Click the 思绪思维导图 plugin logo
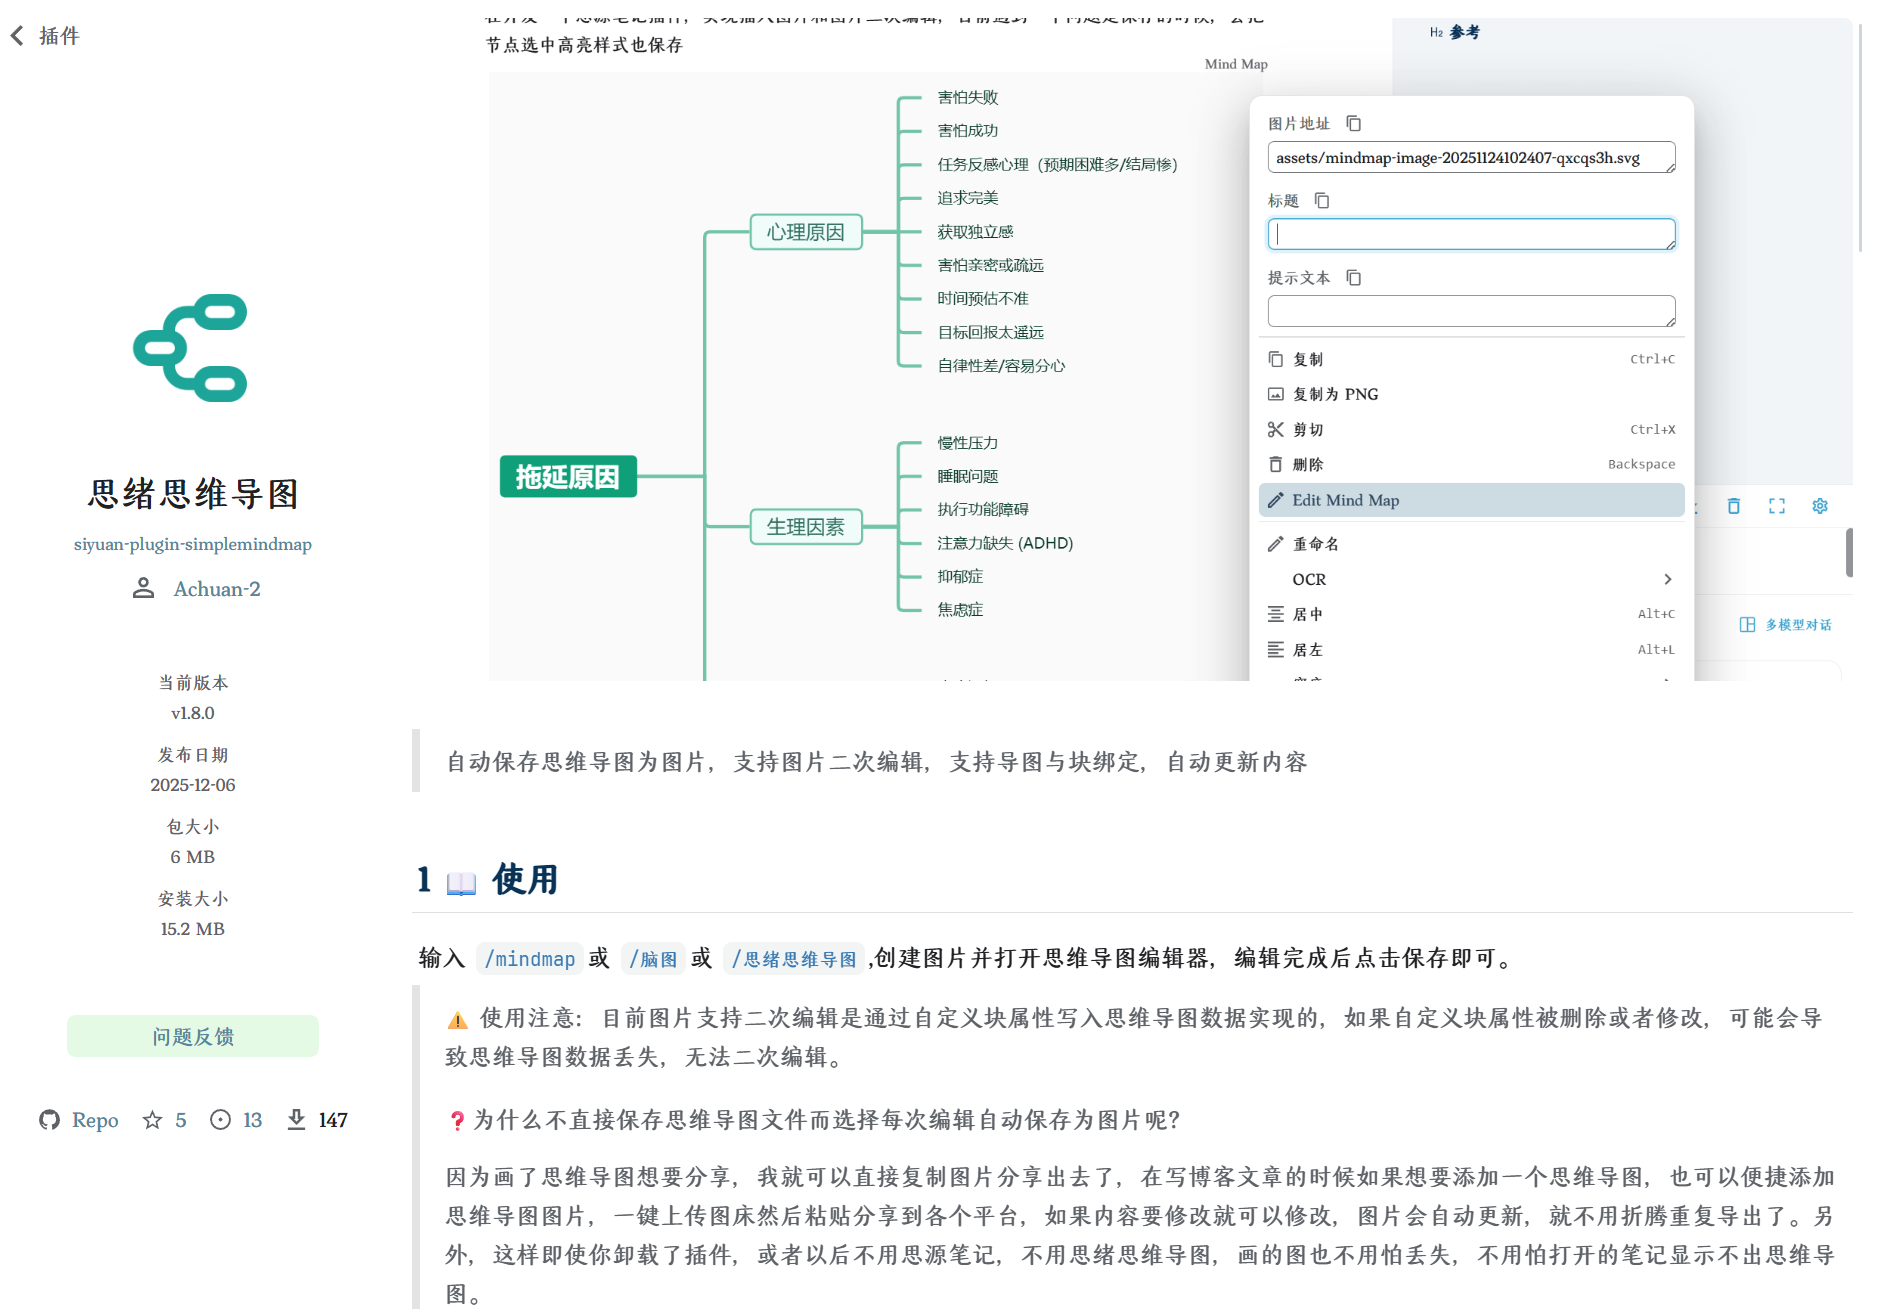1881x1309 pixels. coord(191,348)
